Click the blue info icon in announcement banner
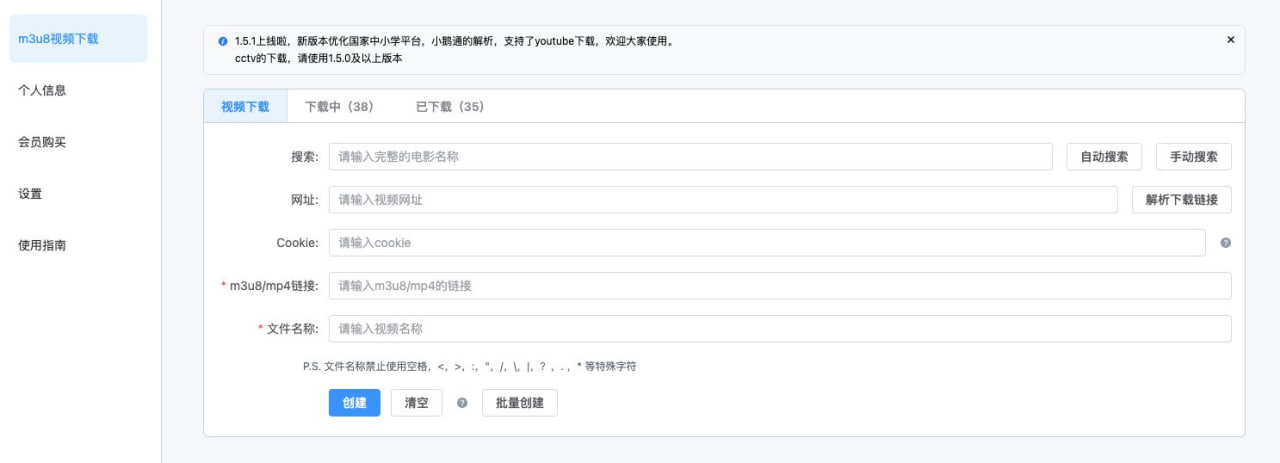Viewport: 1280px width, 463px height. pyautogui.click(x=222, y=42)
